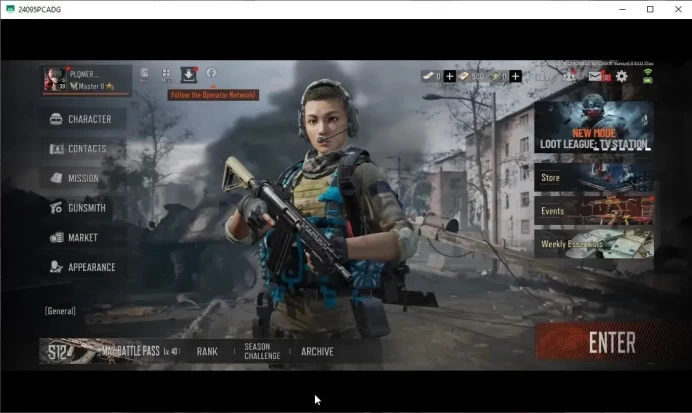
Task: Open the Store banner
Action: (x=594, y=177)
